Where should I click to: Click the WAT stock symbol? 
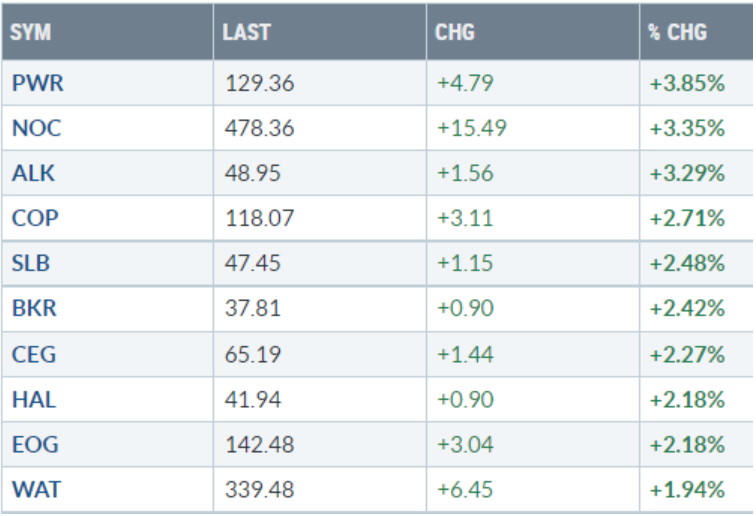coord(35,490)
